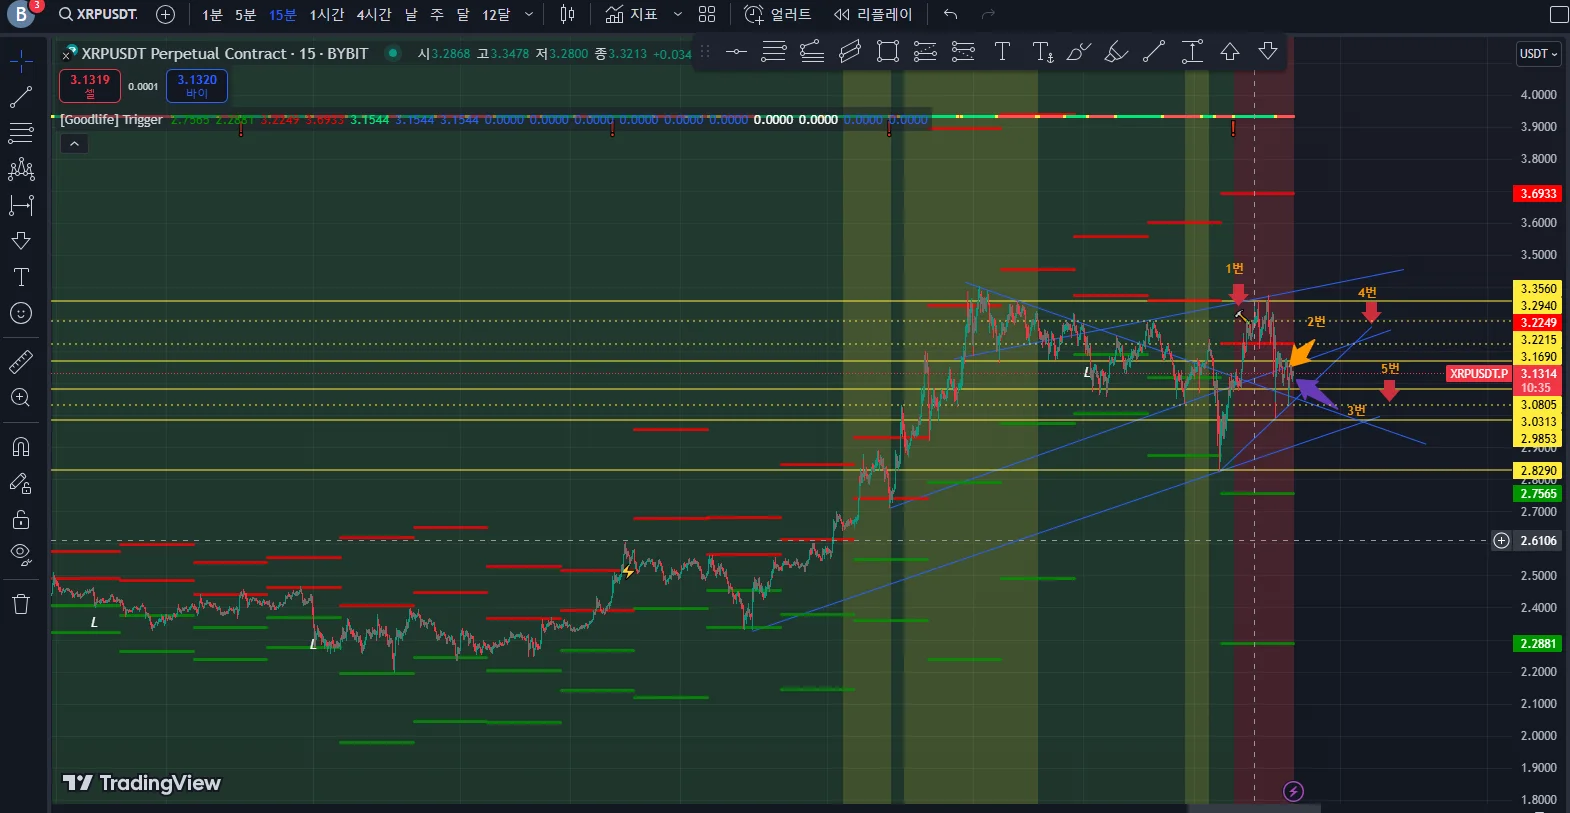Screen dimensions: 1570x813
Task: Open the user profile menu avatar
Action: click(21, 14)
